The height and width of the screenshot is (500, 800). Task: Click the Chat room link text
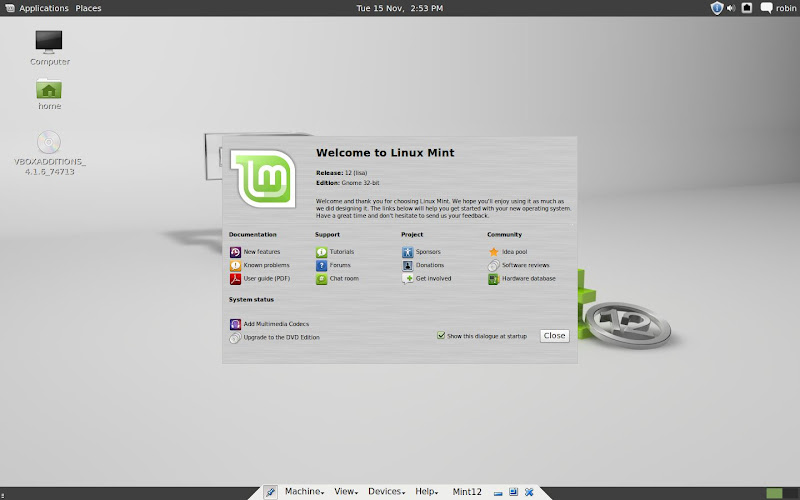pyautogui.click(x=344, y=279)
